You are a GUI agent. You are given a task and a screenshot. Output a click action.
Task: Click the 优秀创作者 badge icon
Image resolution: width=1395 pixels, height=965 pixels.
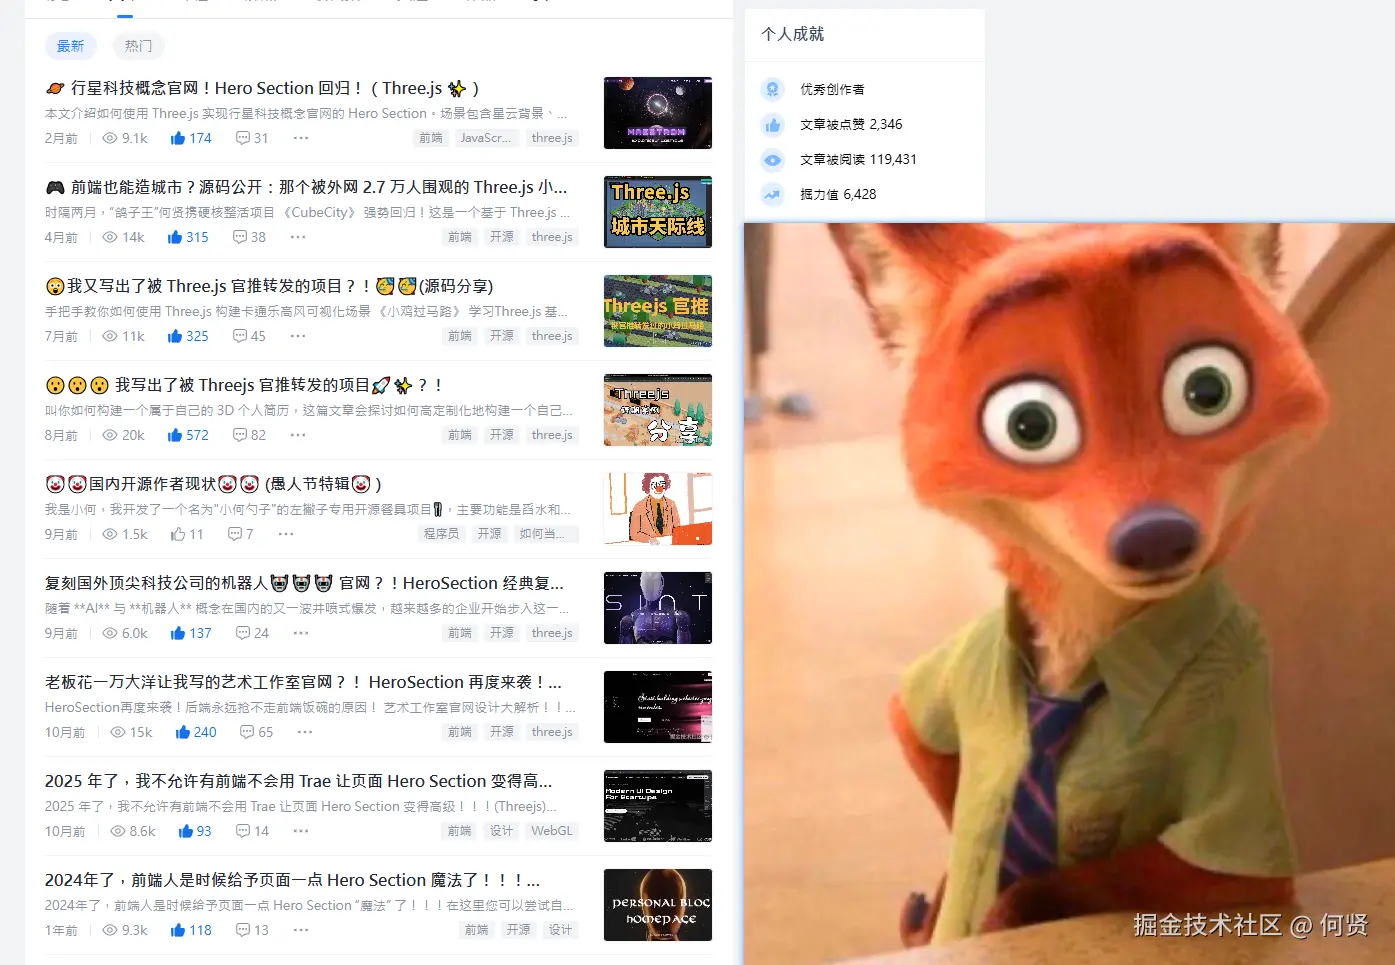(x=772, y=89)
